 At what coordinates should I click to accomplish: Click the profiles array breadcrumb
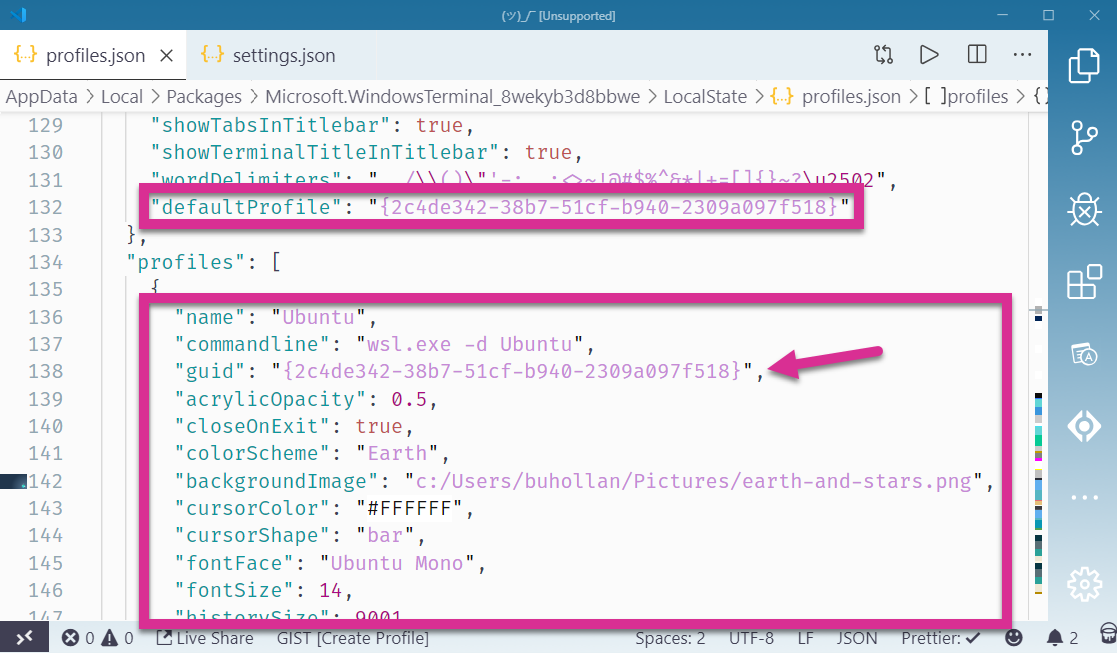click(966, 97)
